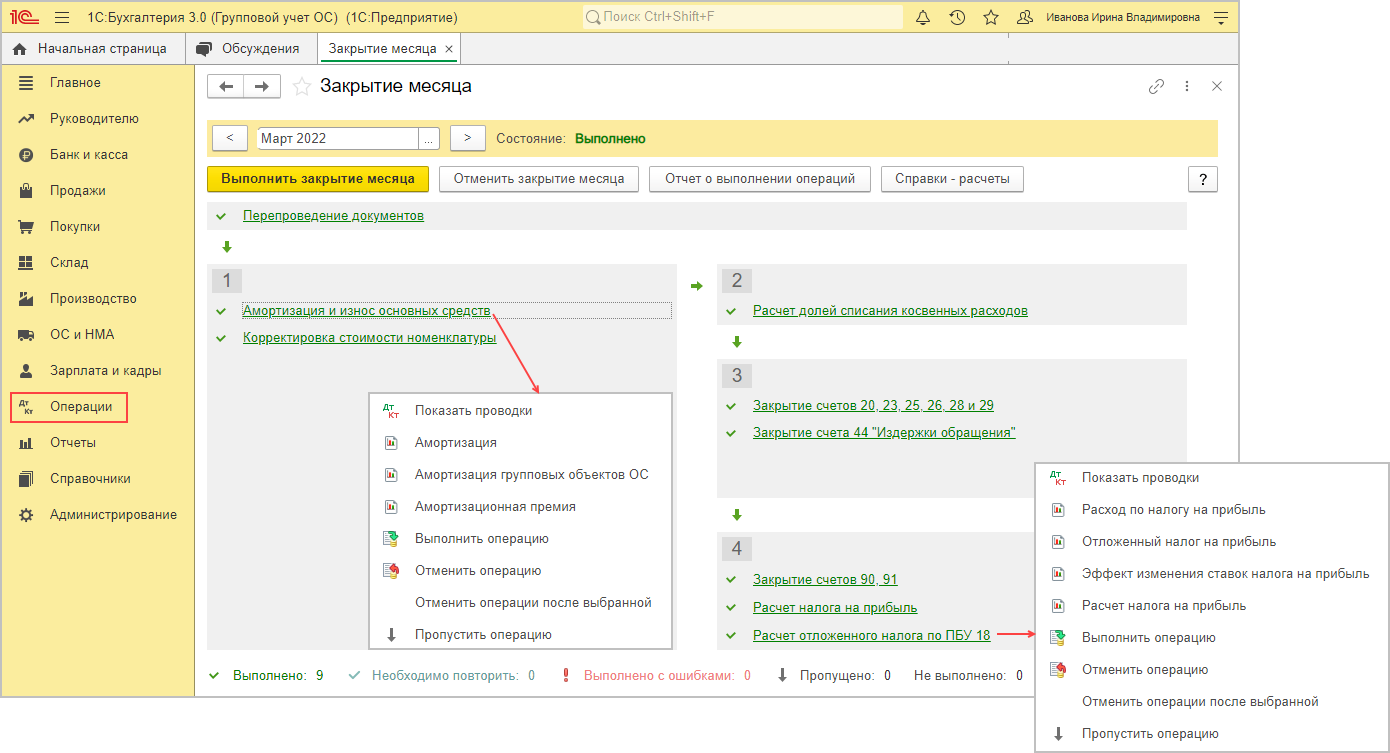This screenshot has height=753, width=1390.
Task: Open period selection ellipsis button
Action: click(x=429, y=138)
